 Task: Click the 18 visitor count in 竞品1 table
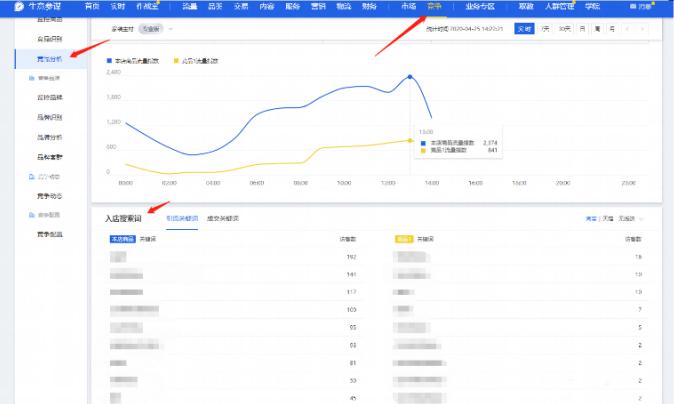point(638,257)
